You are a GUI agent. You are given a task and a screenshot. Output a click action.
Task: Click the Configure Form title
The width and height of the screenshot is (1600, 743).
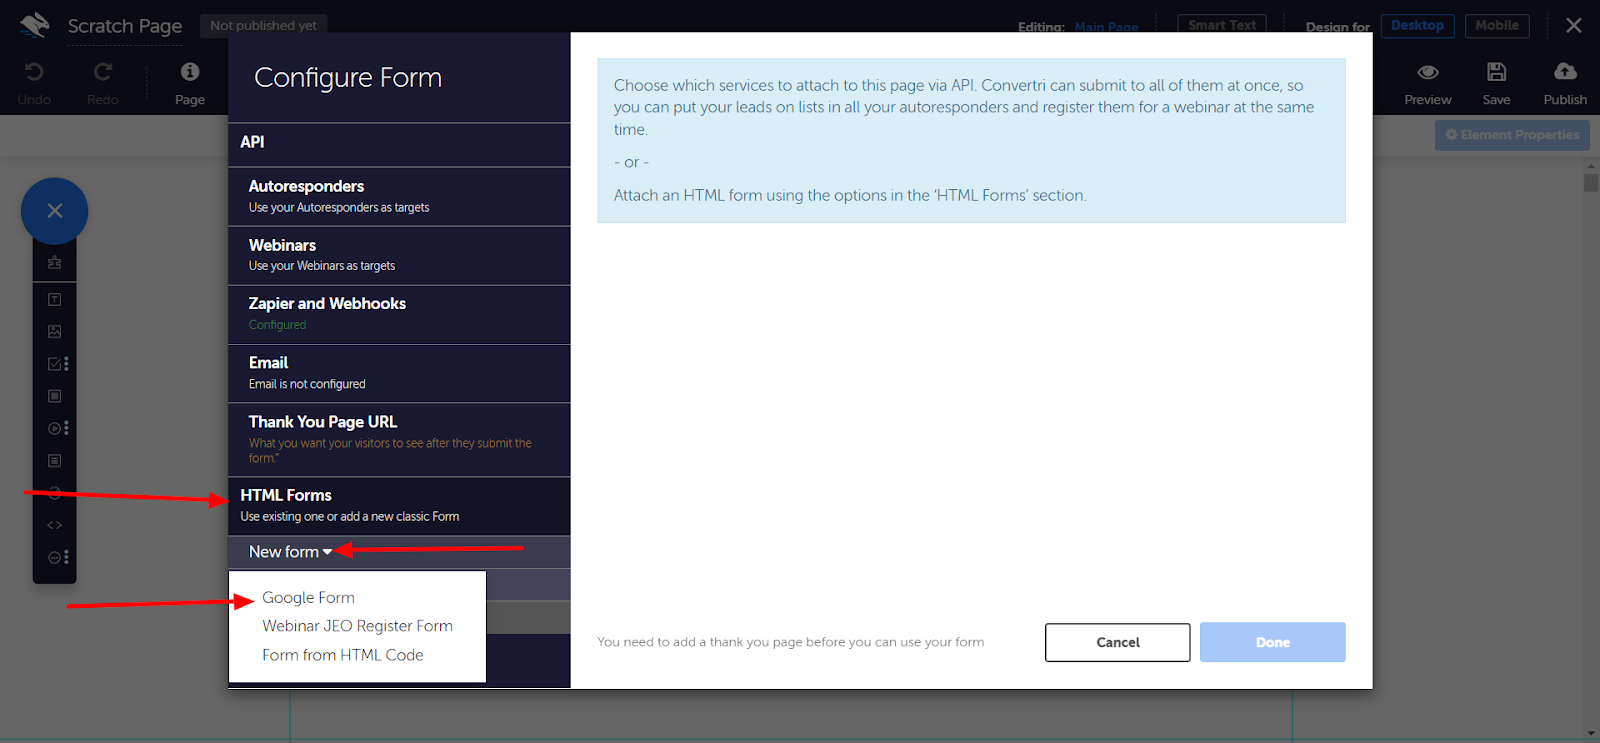pyautogui.click(x=348, y=77)
